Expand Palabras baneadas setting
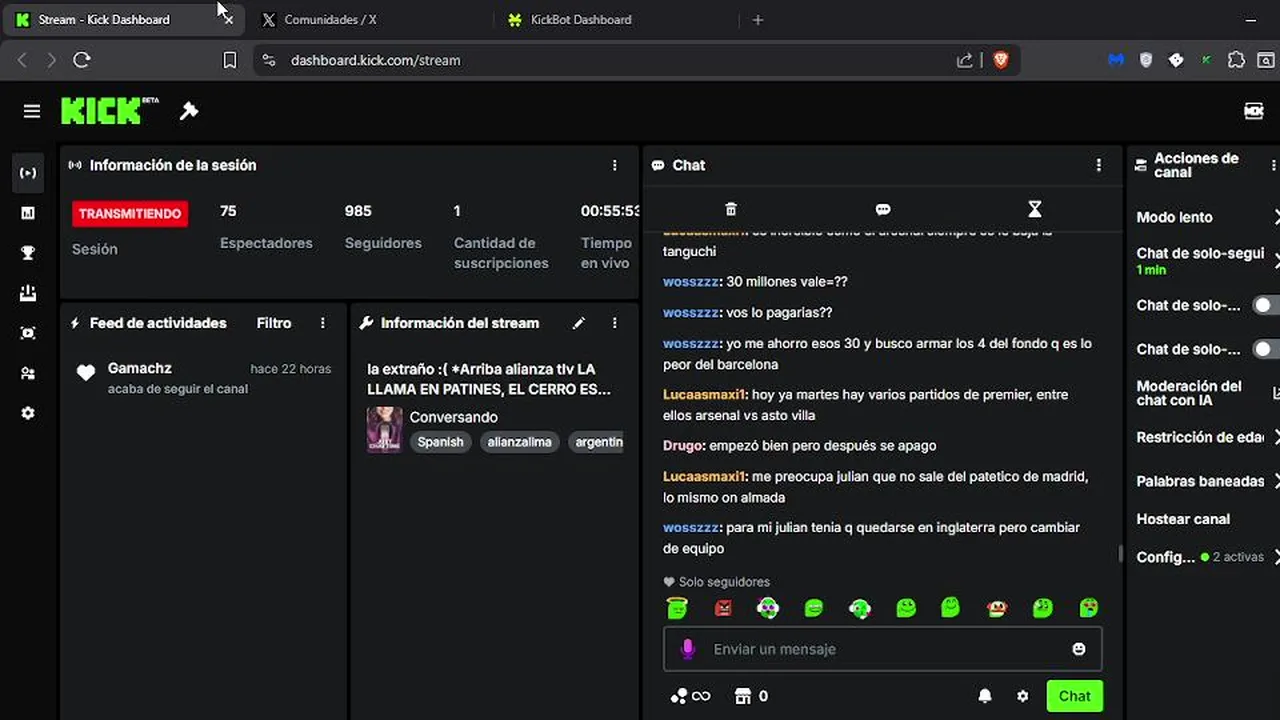Viewport: 1280px width, 720px height. pos(1208,481)
